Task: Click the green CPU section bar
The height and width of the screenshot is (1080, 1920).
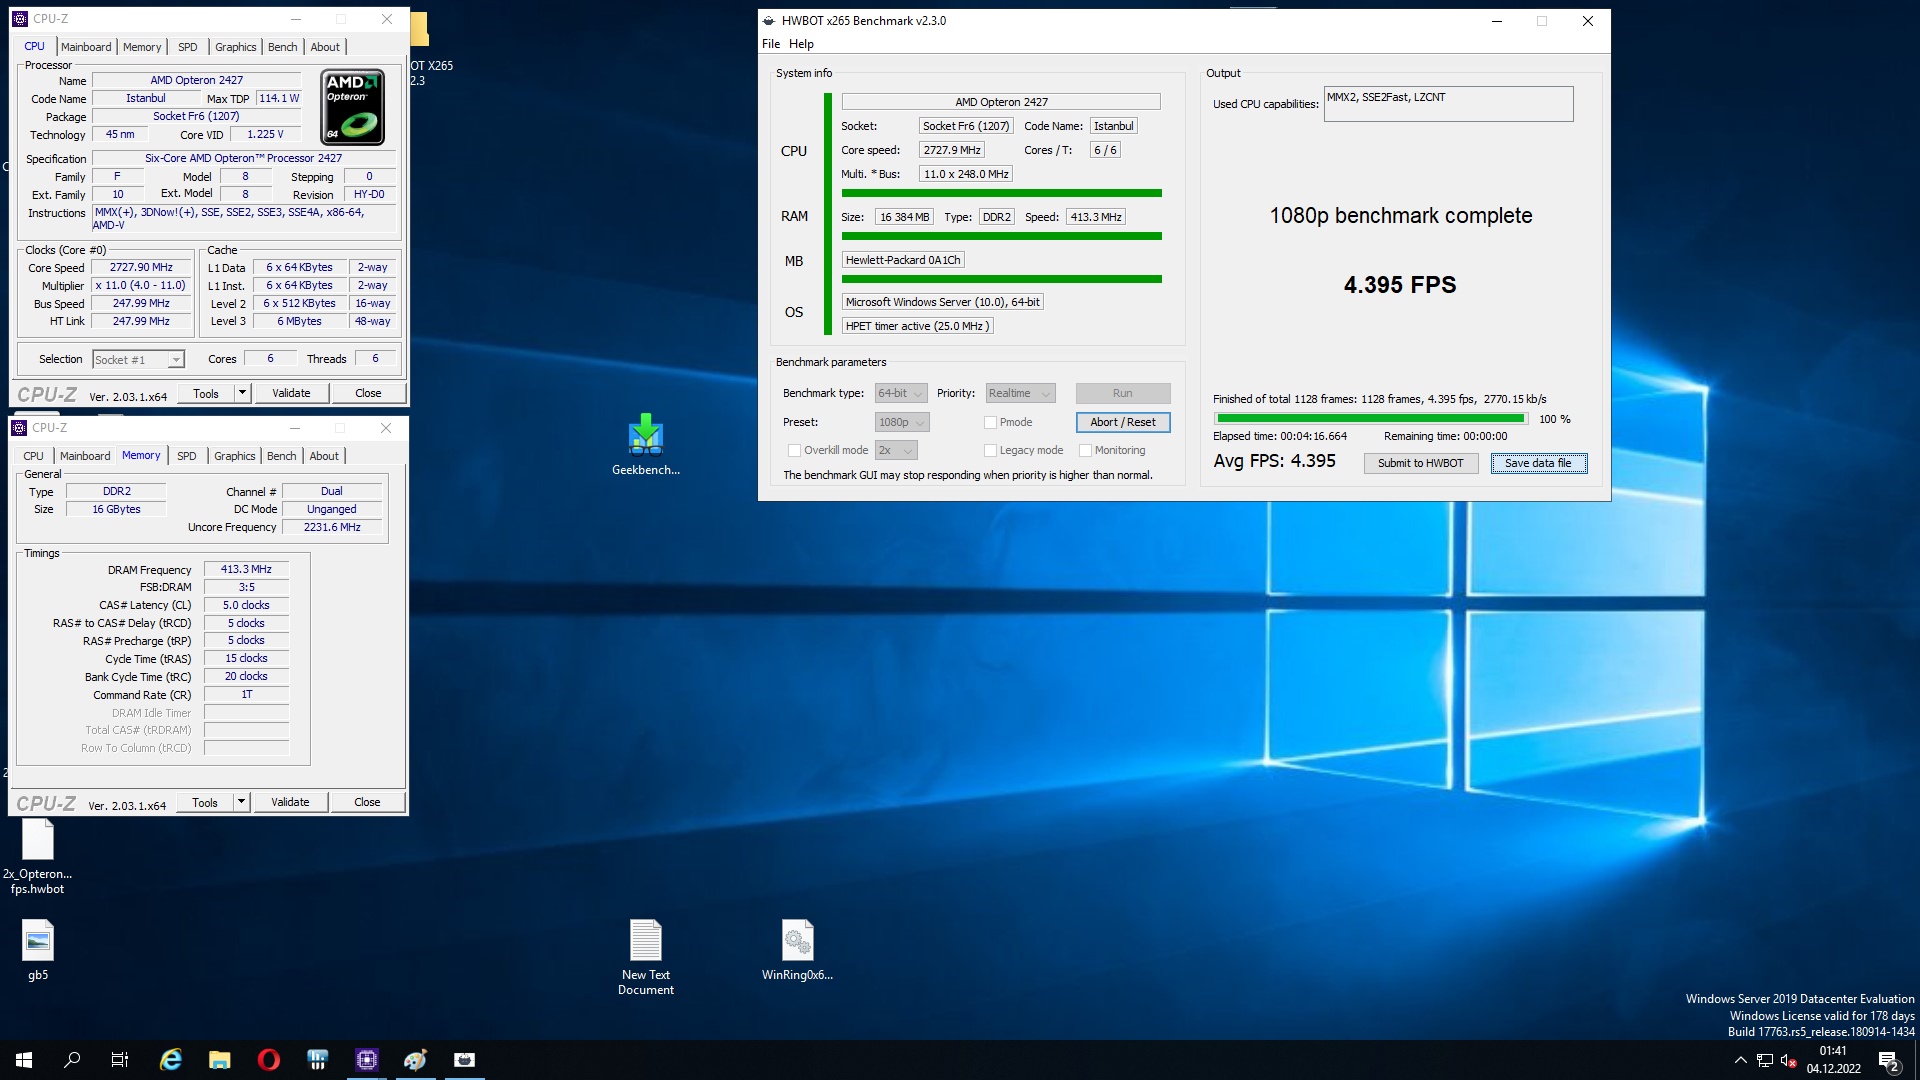Action: click(1001, 193)
